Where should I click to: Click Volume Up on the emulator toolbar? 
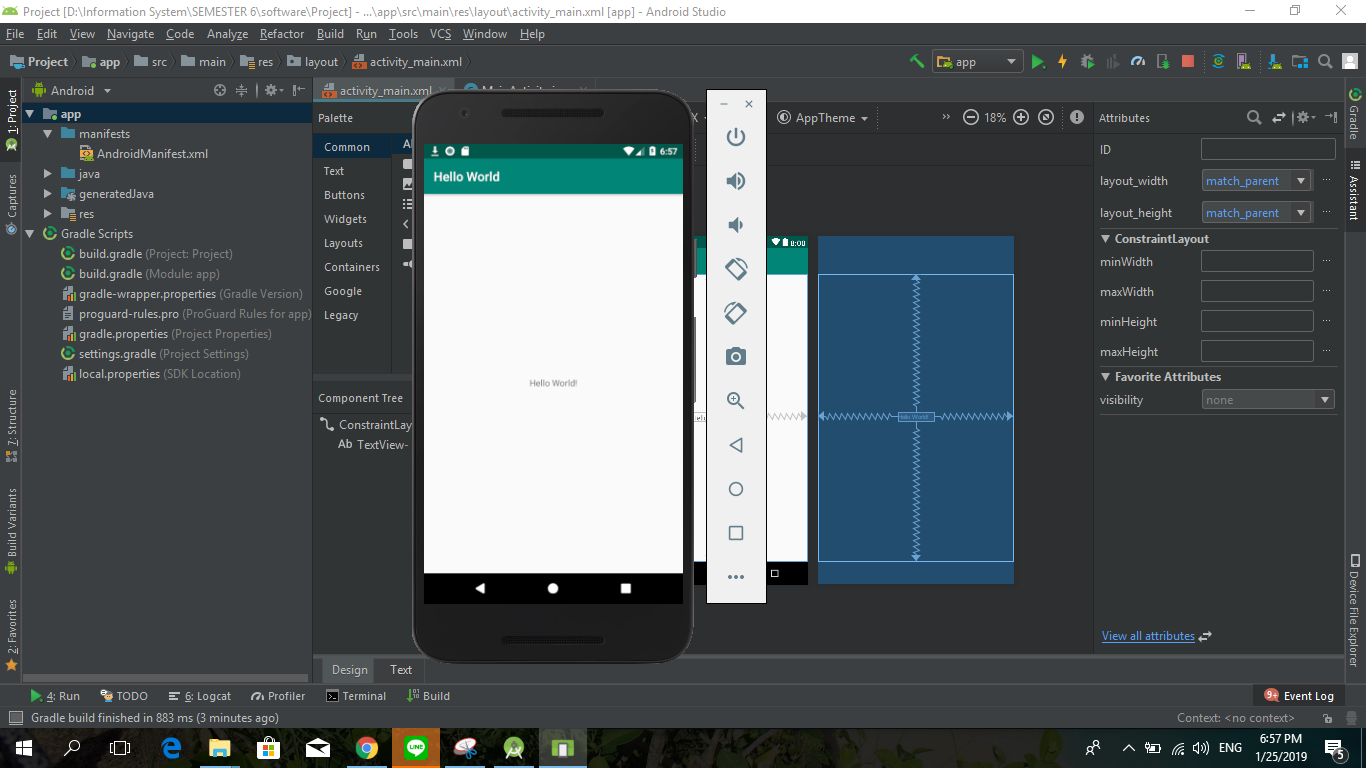(x=736, y=181)
